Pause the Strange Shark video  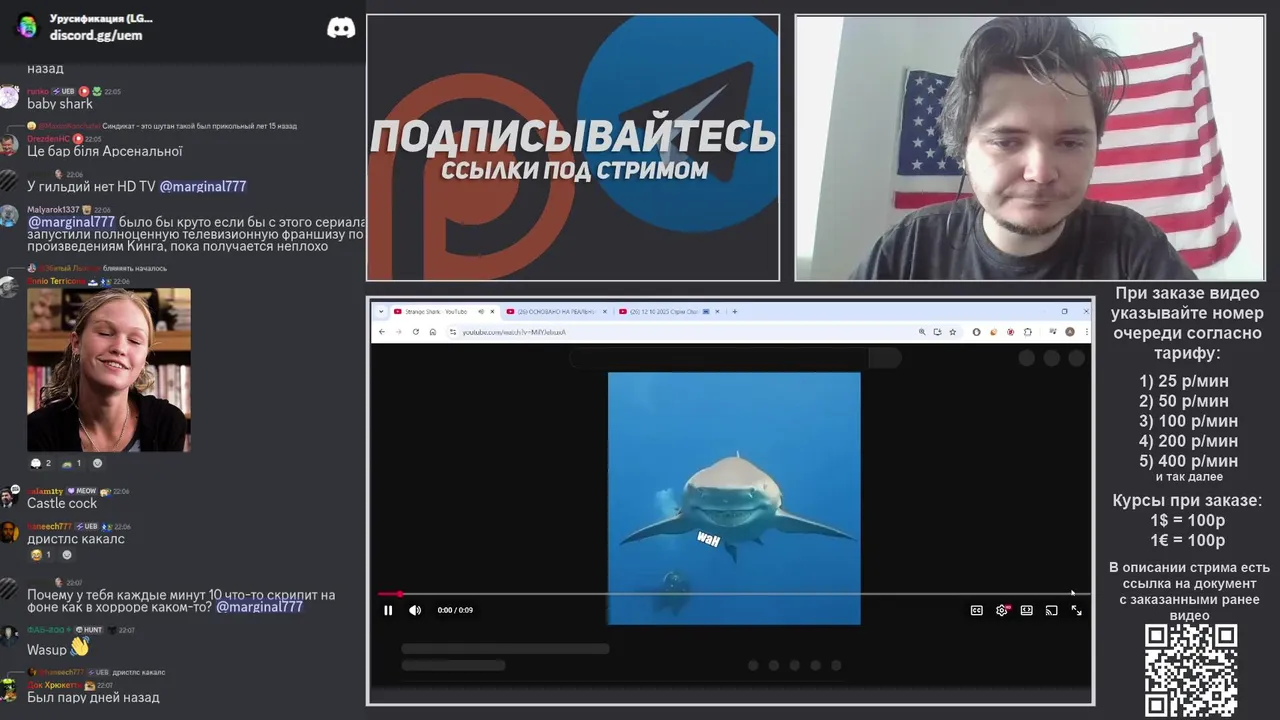(x=388, y=610)
